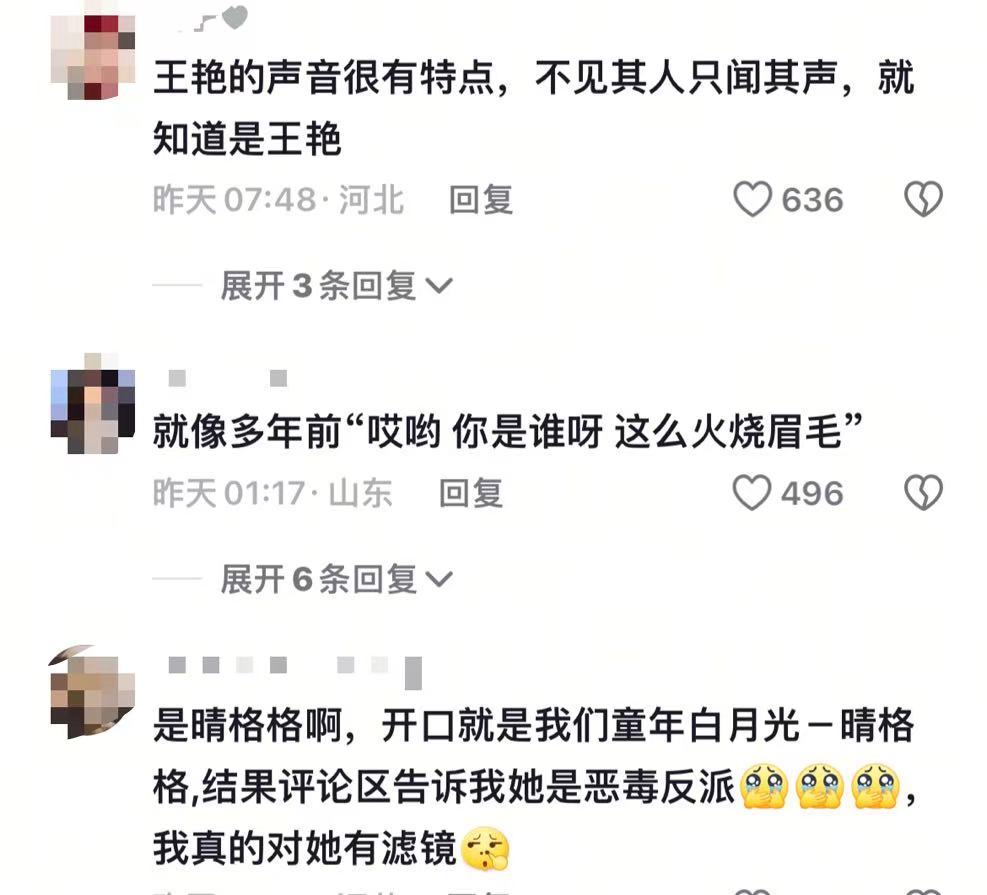Image resolution: width=987 pixels, height=895 pixels.
Task: Select comment text 王艳的声音很有特点
Action: tap(324, 77)
